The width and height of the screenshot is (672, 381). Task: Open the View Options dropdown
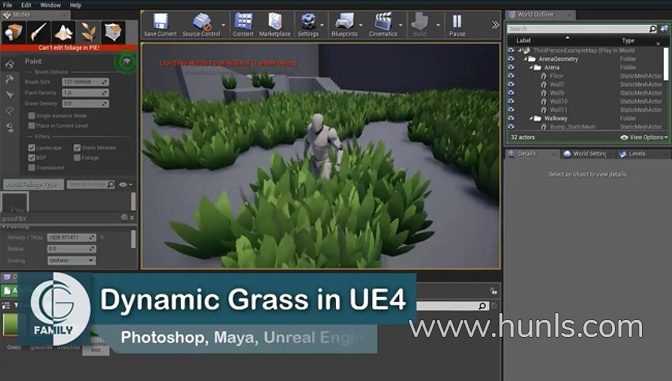[x=644, y=137]
